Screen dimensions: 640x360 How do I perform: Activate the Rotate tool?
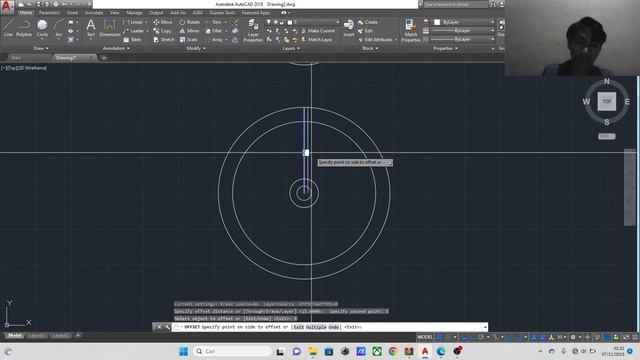click(x=190, y=22)
